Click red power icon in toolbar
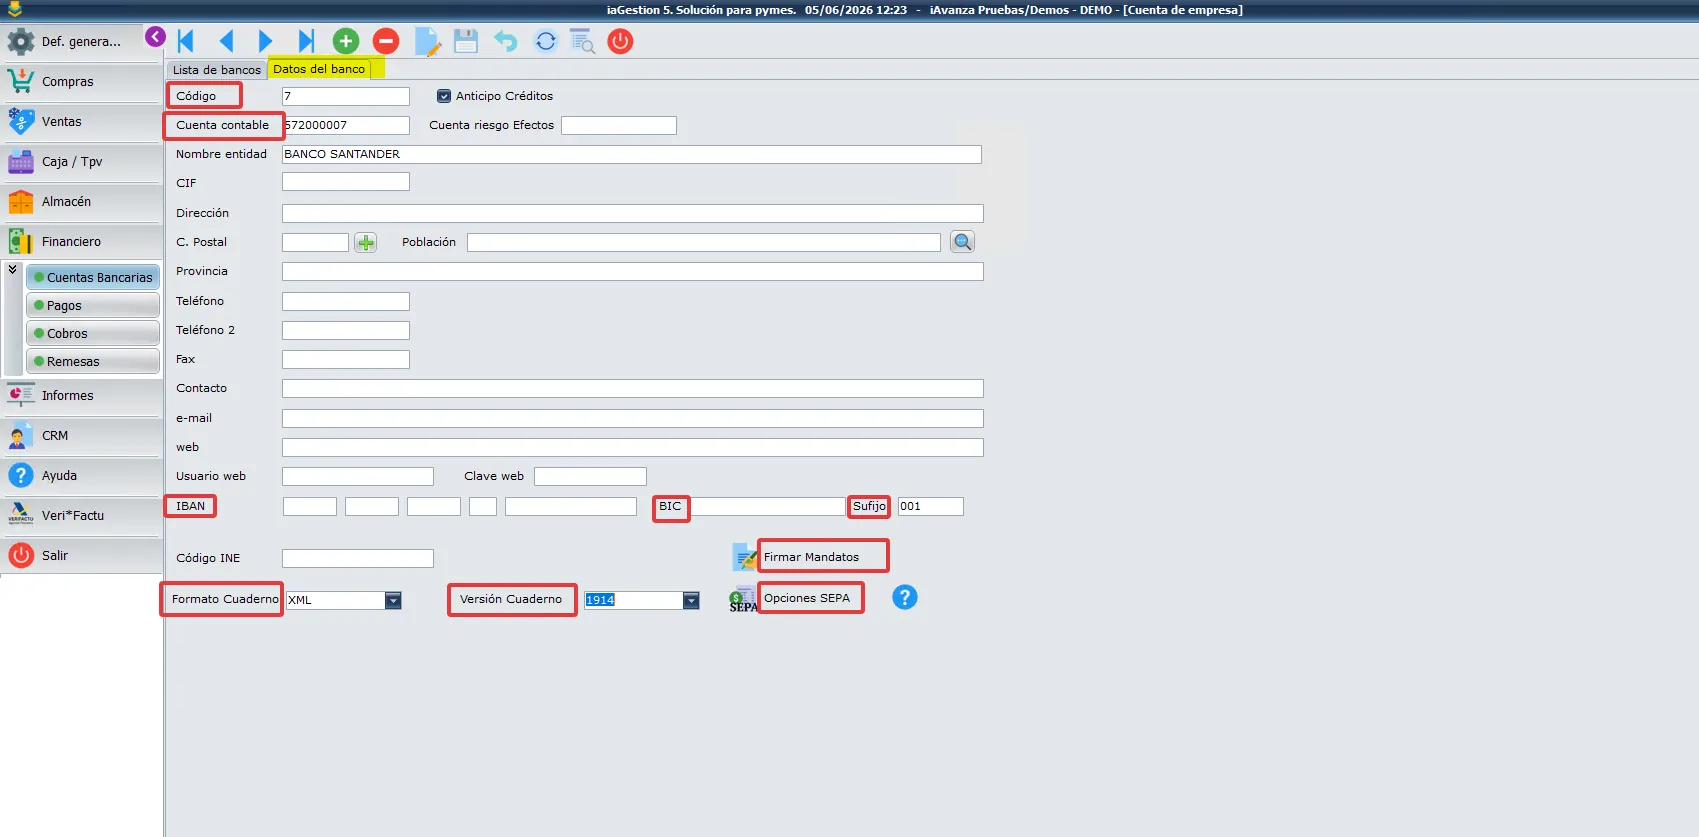 tap(620, 41)
